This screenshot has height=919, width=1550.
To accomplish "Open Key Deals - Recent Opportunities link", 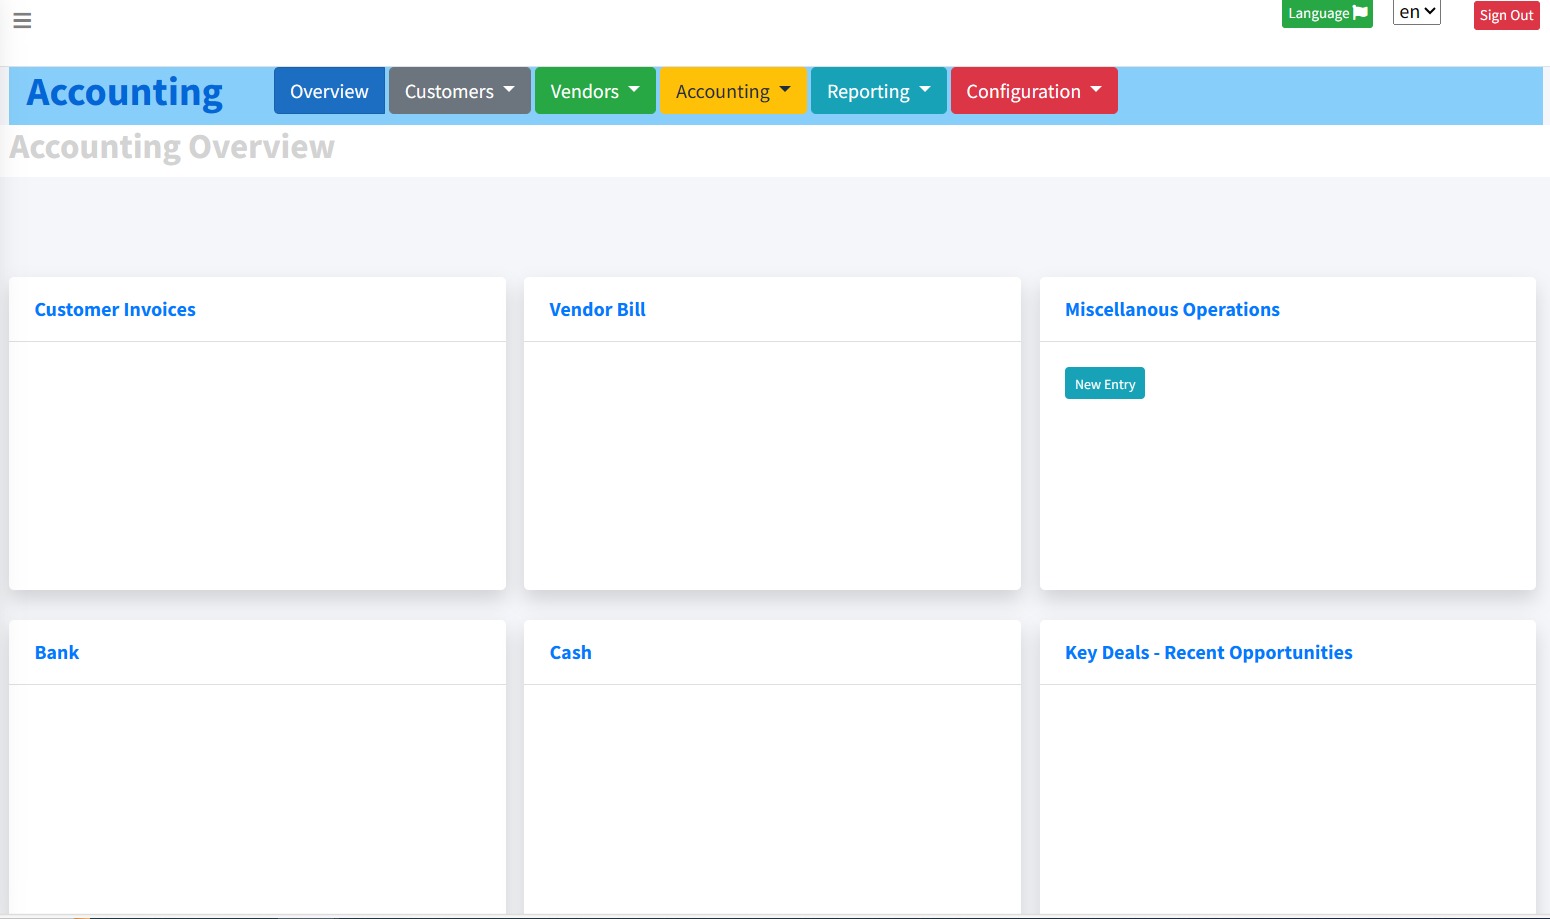I will click(x=1209, y=653).
